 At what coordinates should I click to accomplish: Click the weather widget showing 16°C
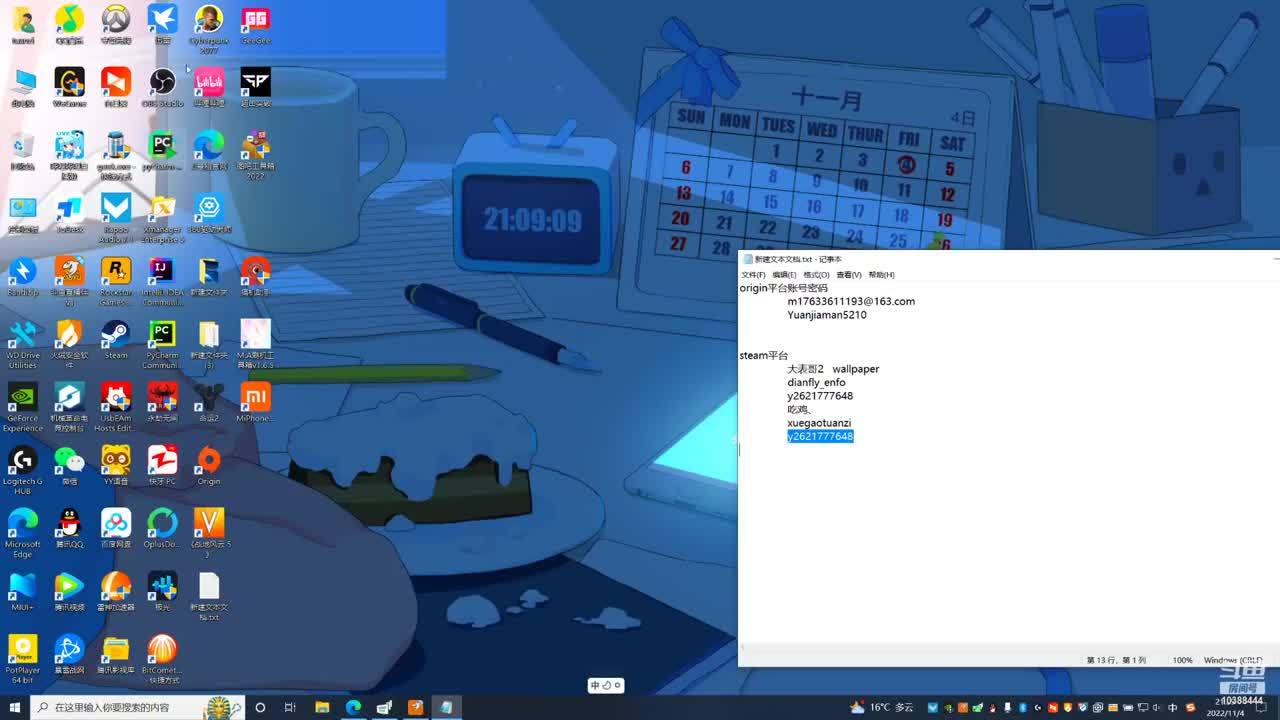point(881,707)
